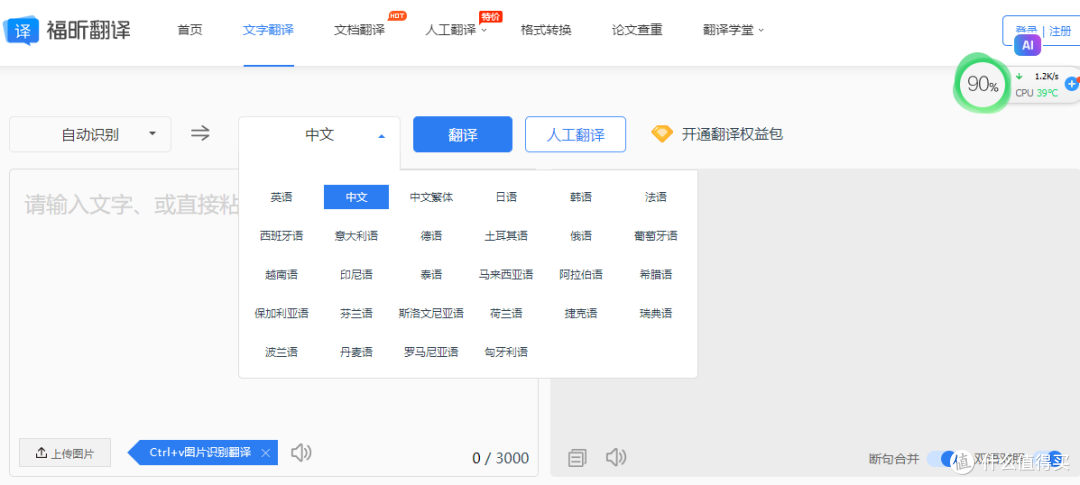Choose 捷克语 from the language list
The height and width of the screenshot is (485, 1080).
(581, 313)
